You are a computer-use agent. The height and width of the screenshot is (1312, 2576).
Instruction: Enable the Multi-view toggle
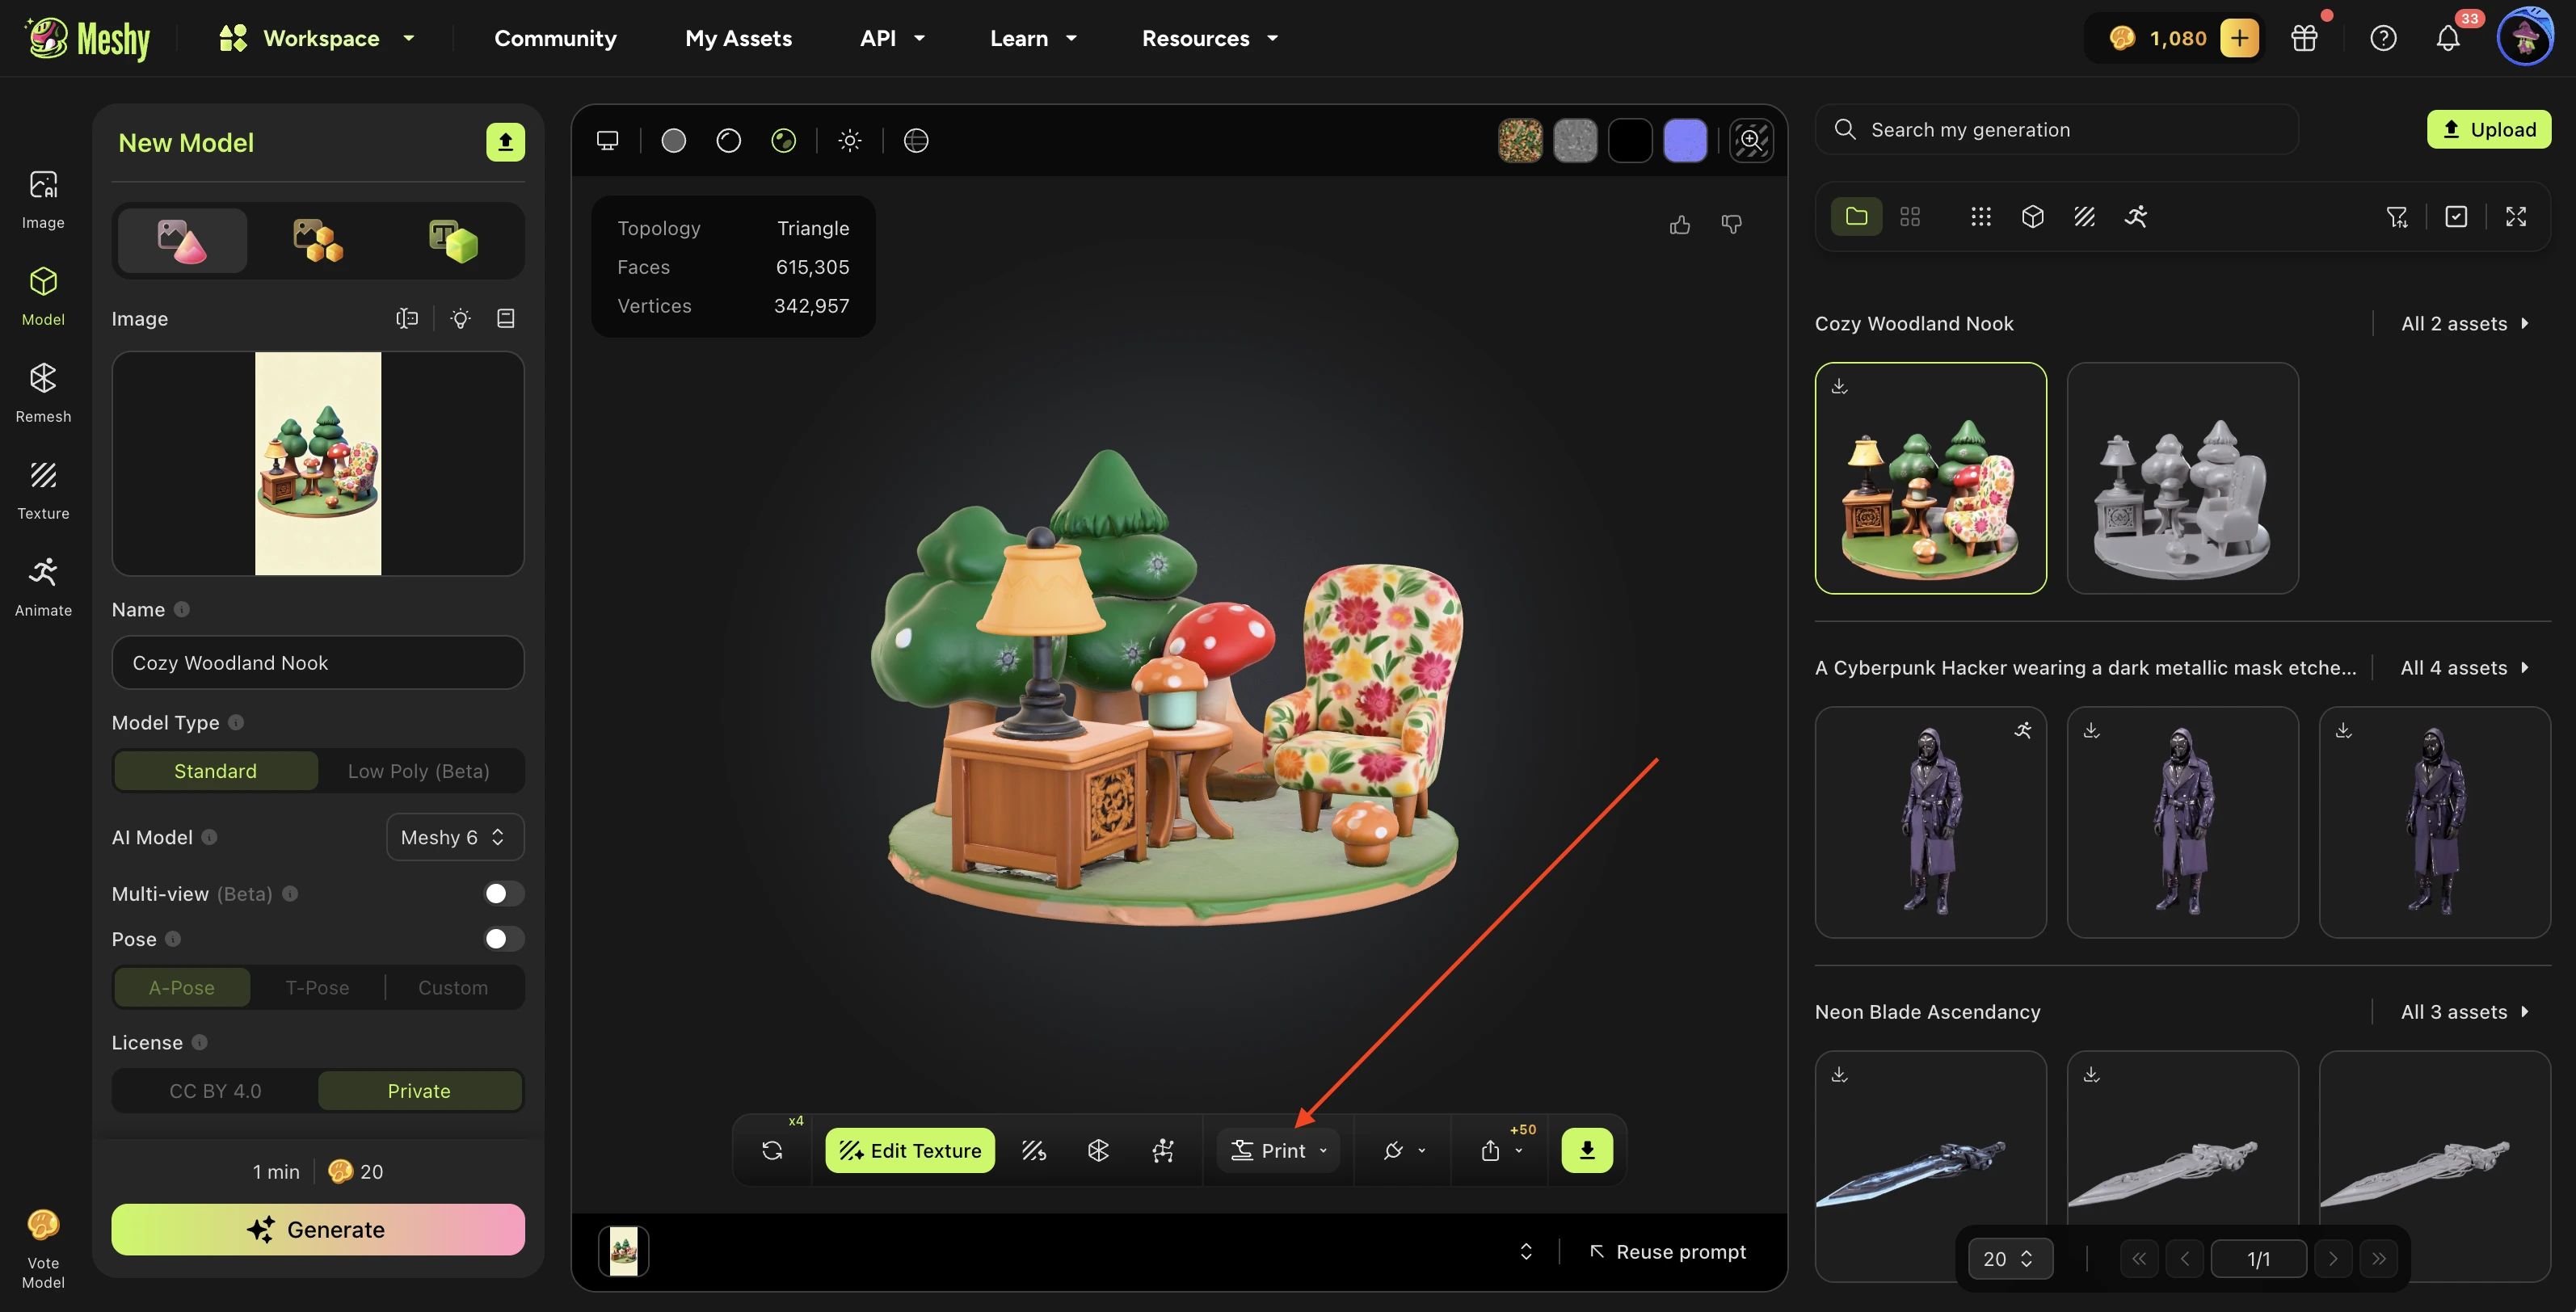coord(503,893)
